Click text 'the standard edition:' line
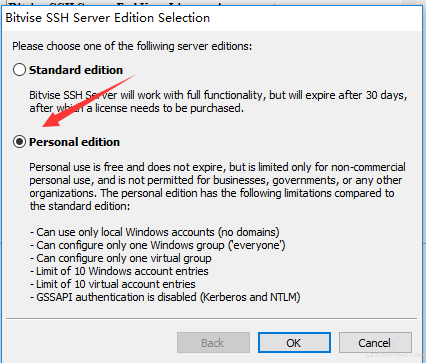The image size is (426, 363). point(80,206)
